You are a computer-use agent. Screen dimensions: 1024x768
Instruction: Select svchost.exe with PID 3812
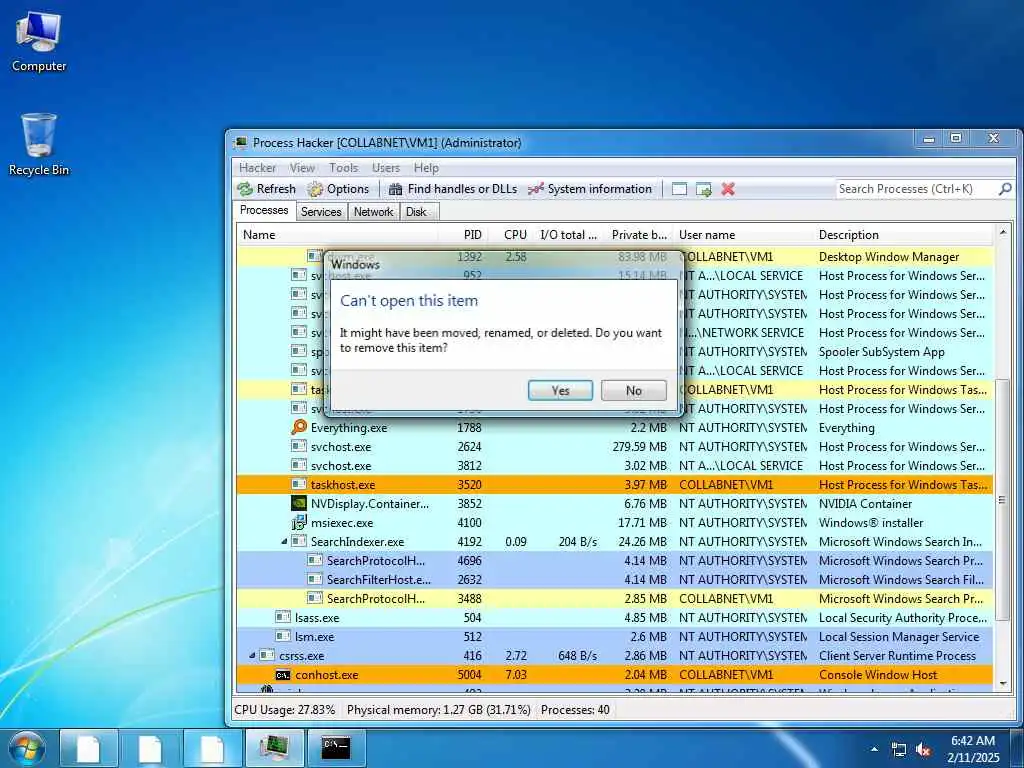615,466
